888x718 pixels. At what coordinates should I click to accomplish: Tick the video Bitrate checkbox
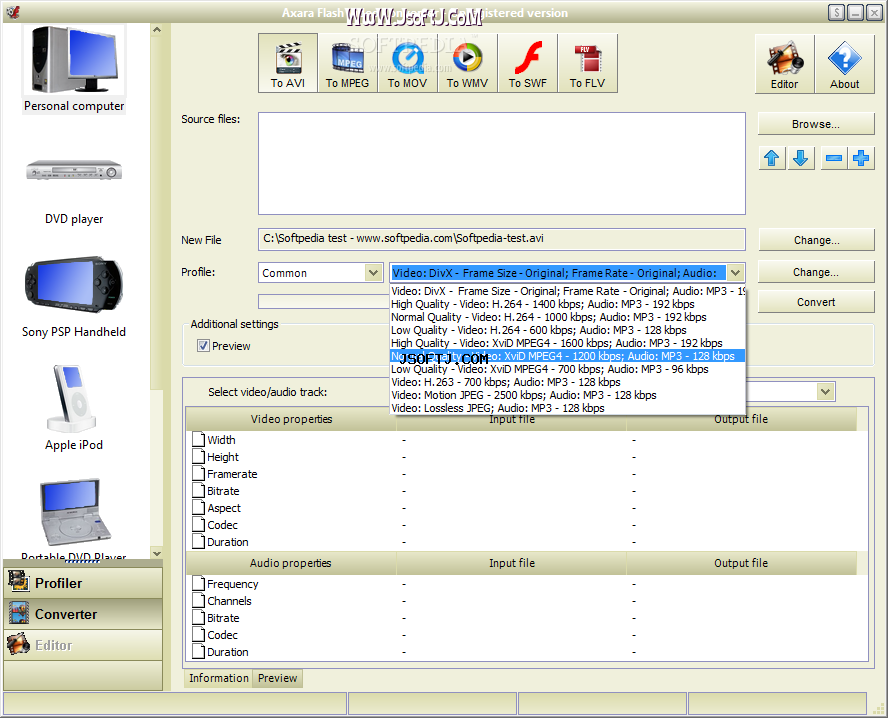(198, 490)
